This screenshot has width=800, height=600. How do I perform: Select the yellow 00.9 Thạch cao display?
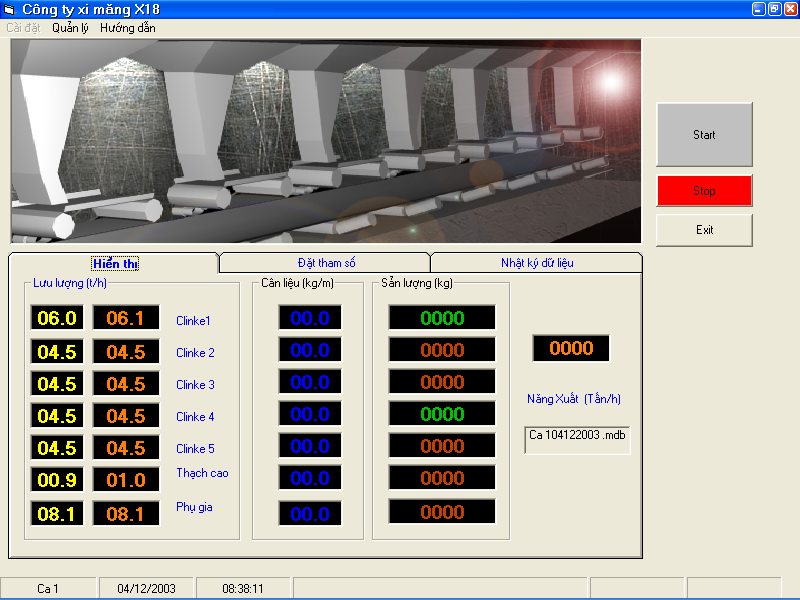[x=56, y=480]
